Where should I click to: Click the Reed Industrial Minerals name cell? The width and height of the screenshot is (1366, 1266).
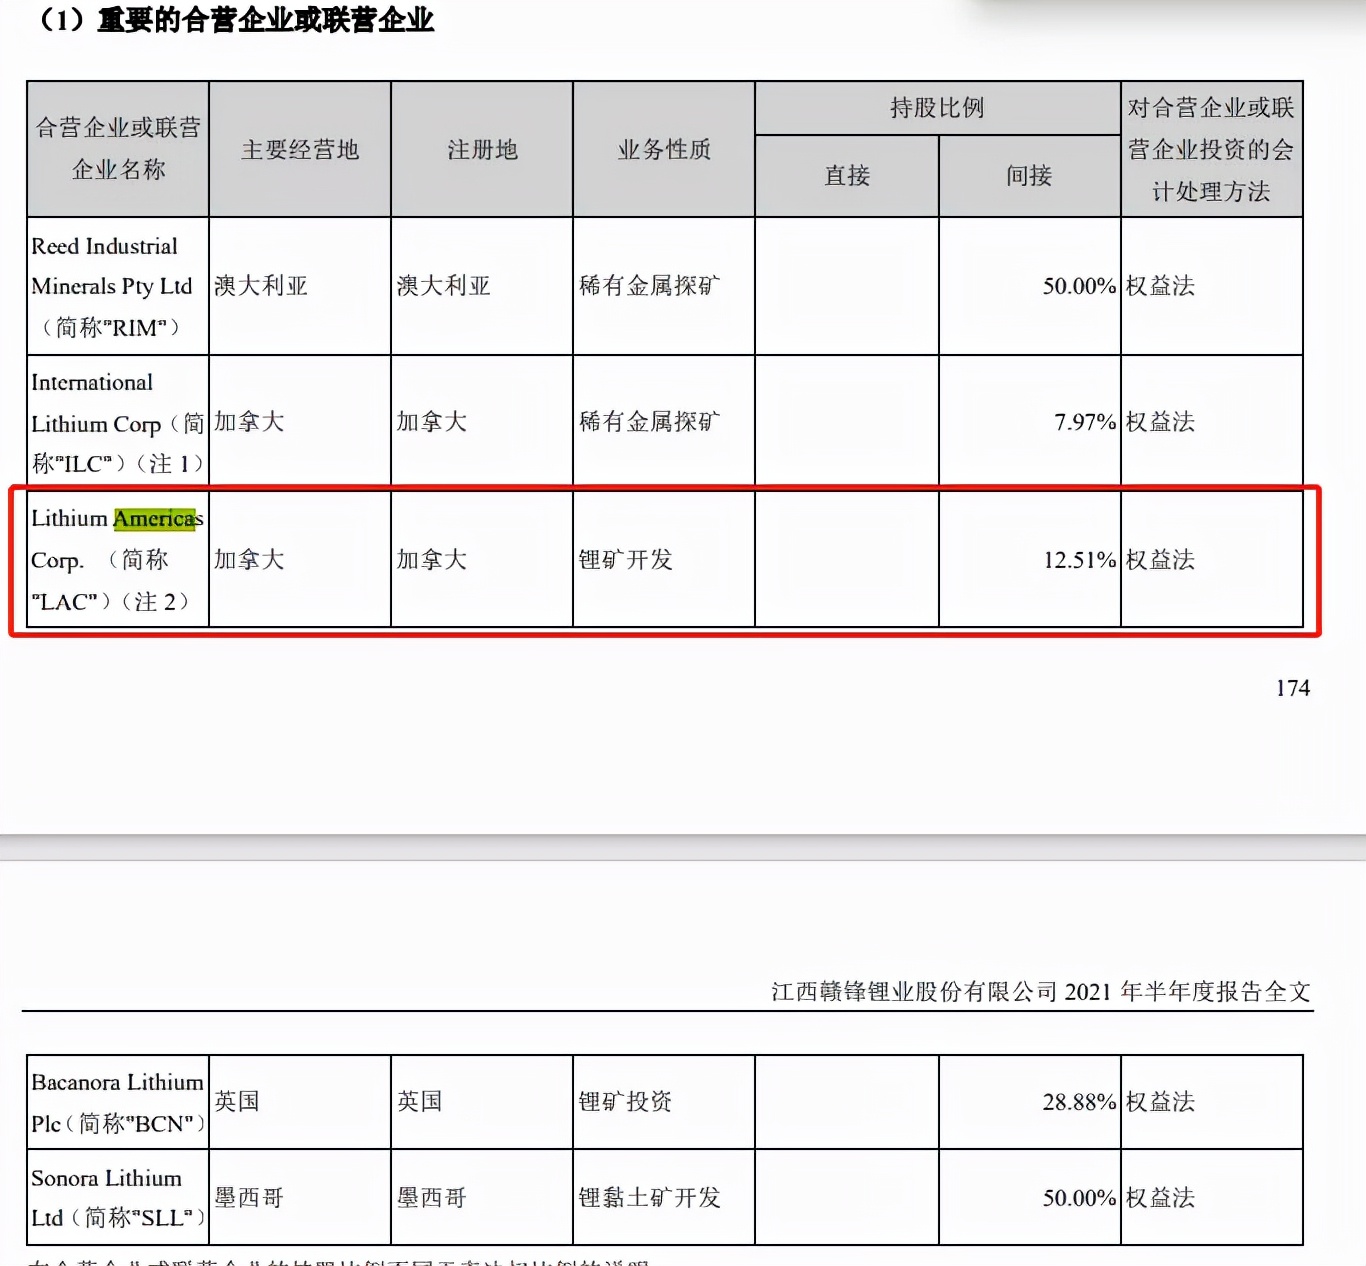(117, 286)
